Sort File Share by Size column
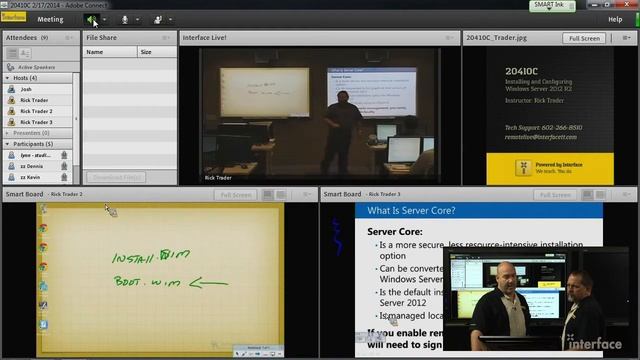Screen dimensions: 640x360 point(157,52)
